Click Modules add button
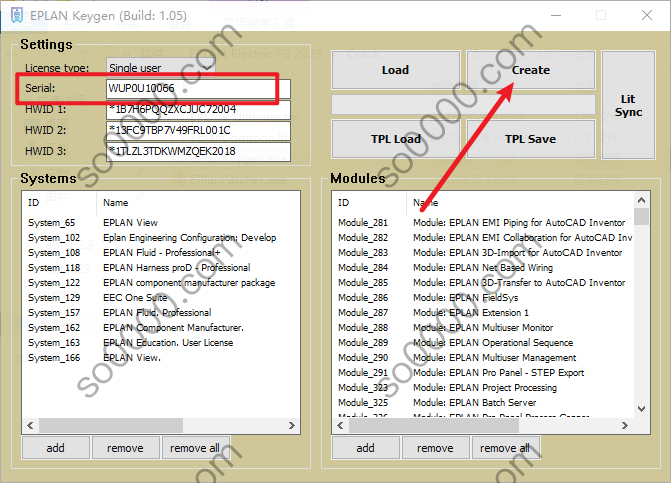 365,448
